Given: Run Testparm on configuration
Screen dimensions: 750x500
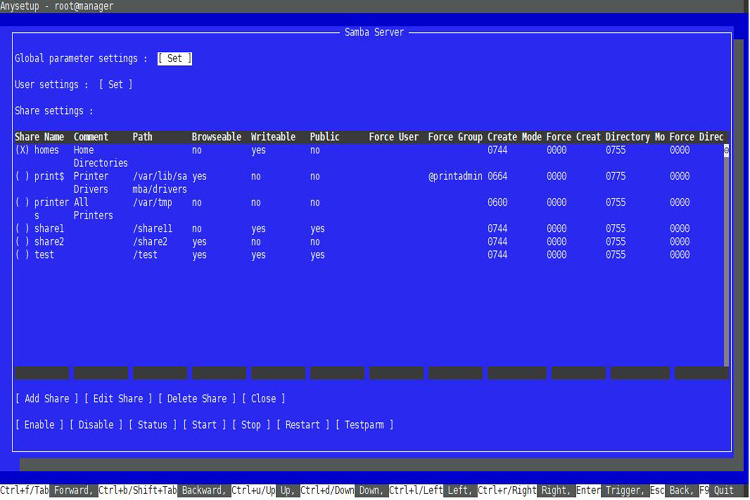Looking at the screenshot, I should (x=364, y=425).
